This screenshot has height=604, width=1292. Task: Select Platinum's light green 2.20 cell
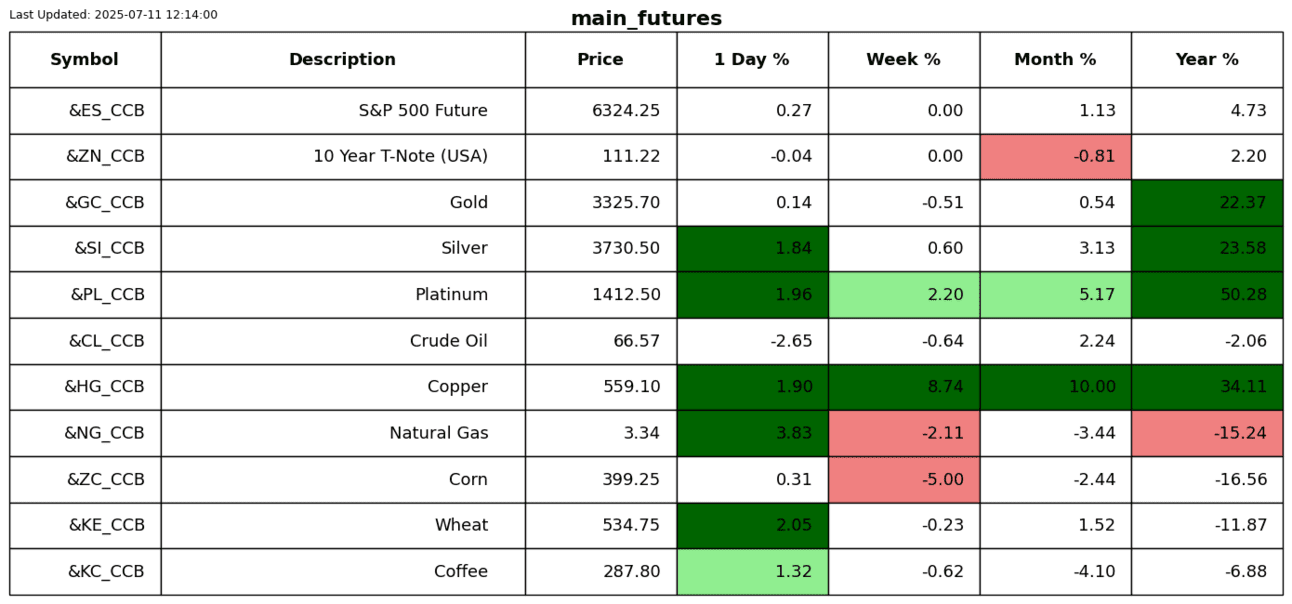(903, 295)
